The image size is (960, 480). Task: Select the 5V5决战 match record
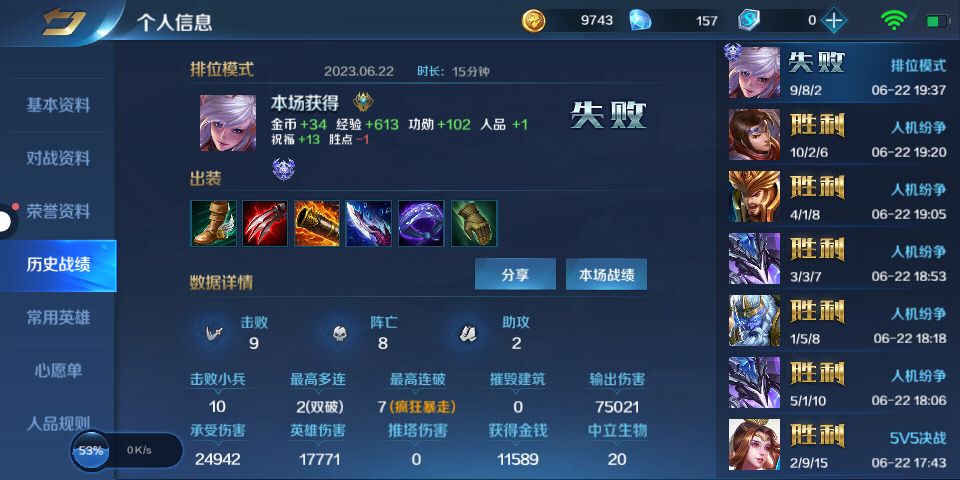point(838,444)
